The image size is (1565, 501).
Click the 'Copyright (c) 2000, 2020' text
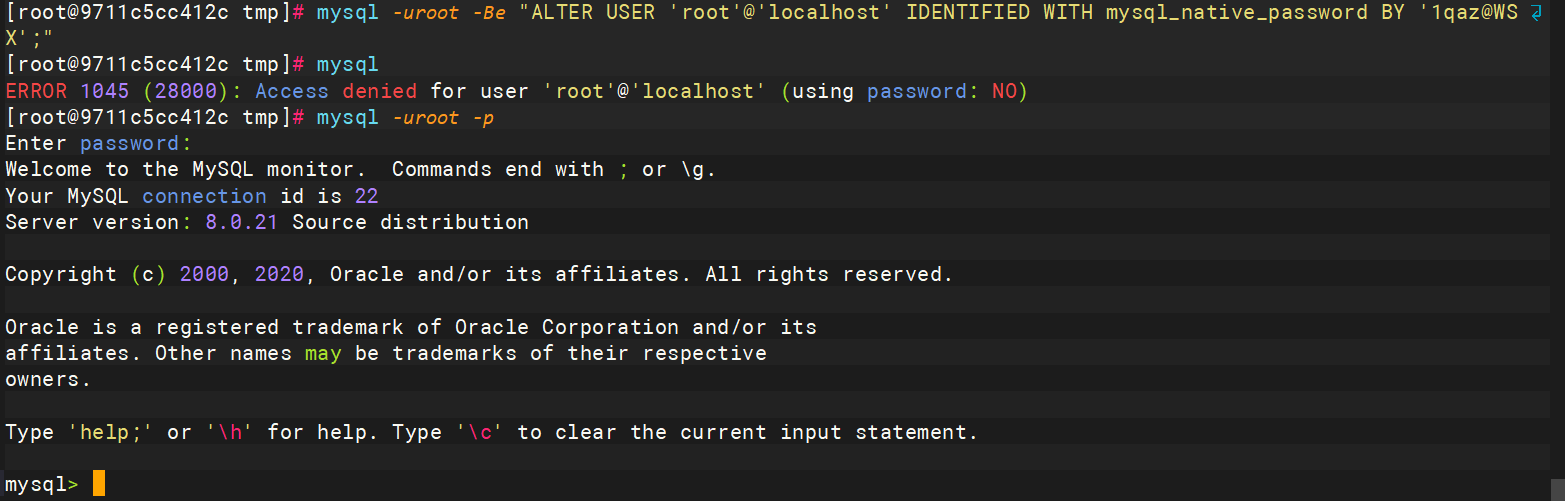155,274
